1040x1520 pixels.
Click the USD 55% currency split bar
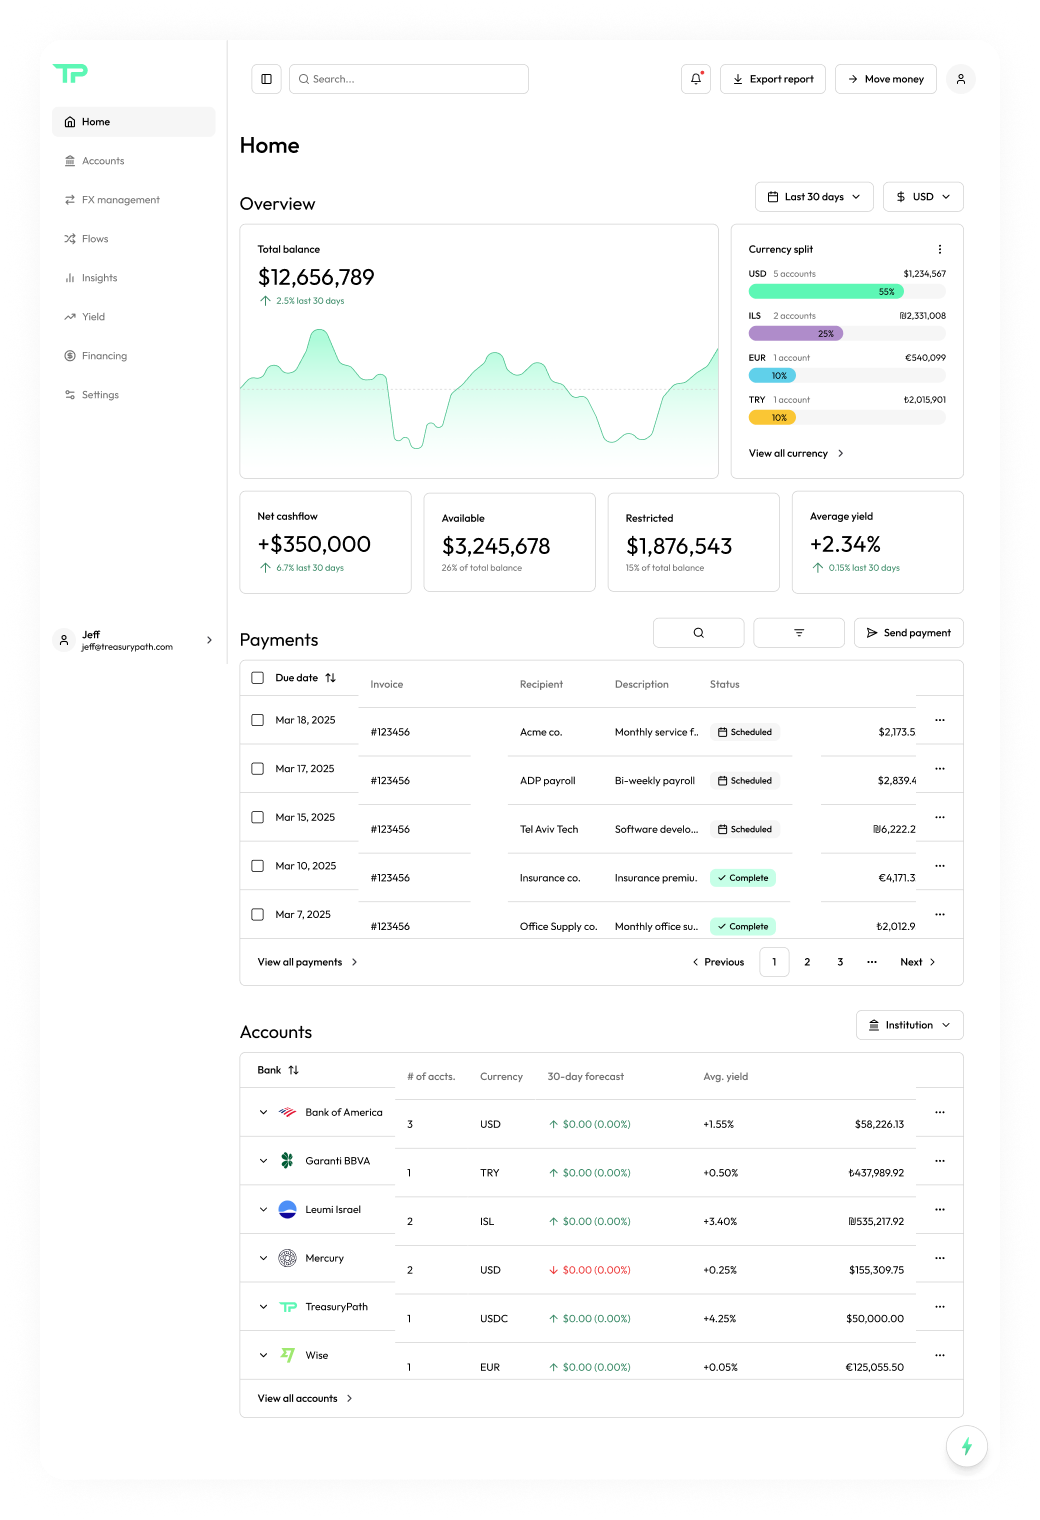[823, 291]
